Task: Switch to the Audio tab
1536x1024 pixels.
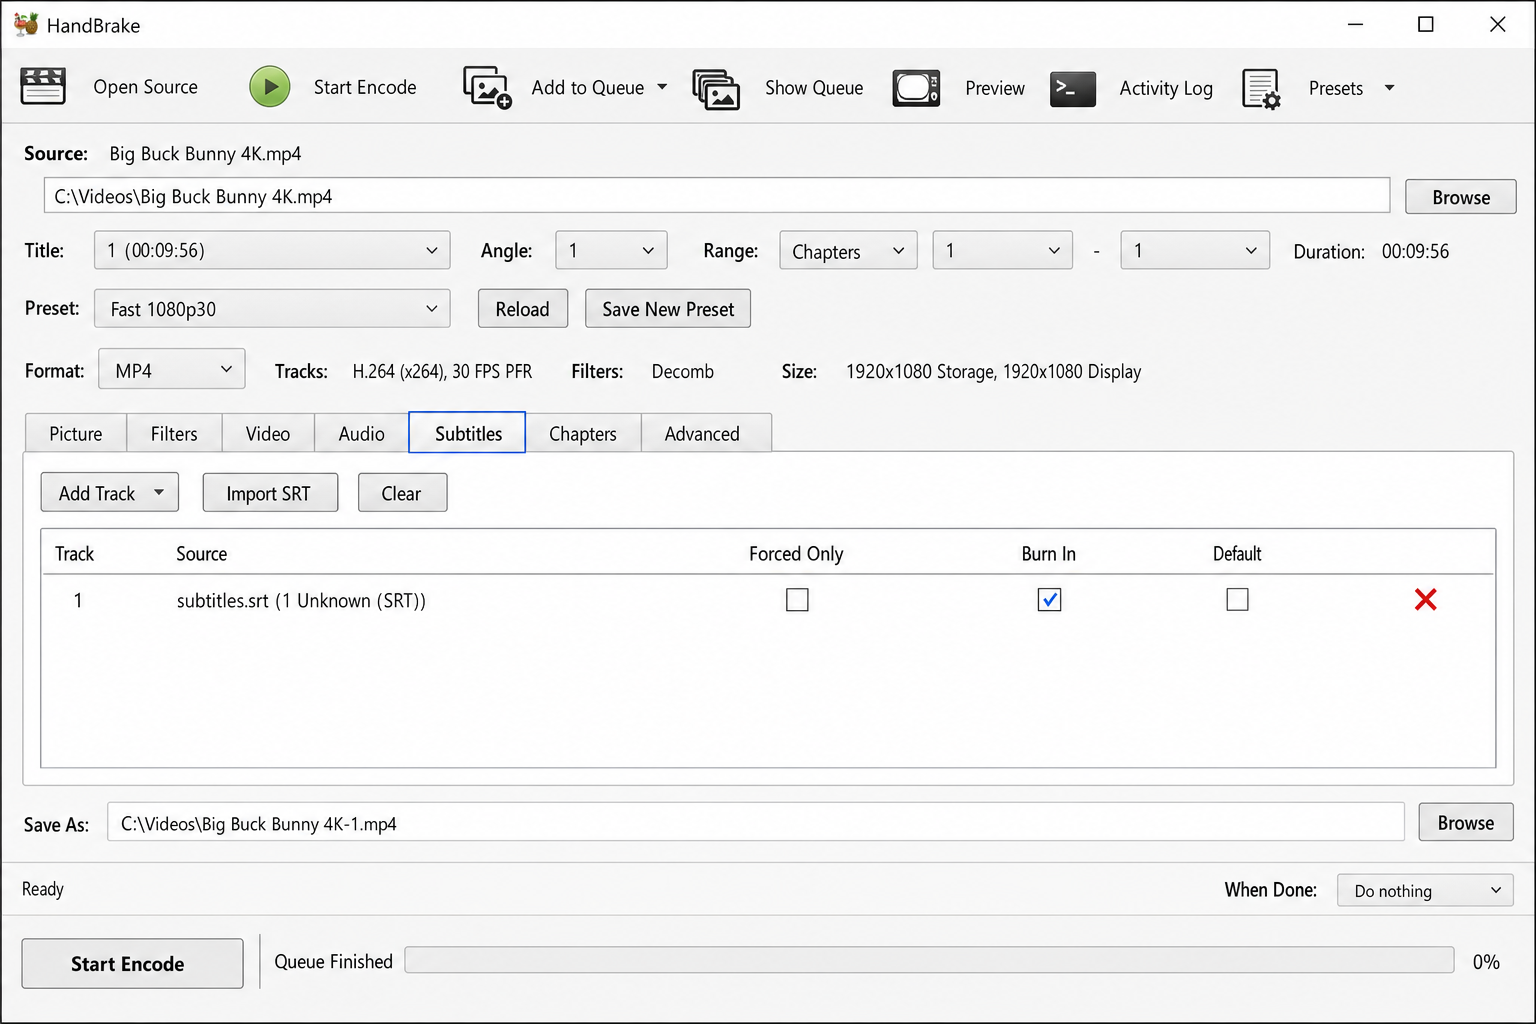Action: pos(361,433)
